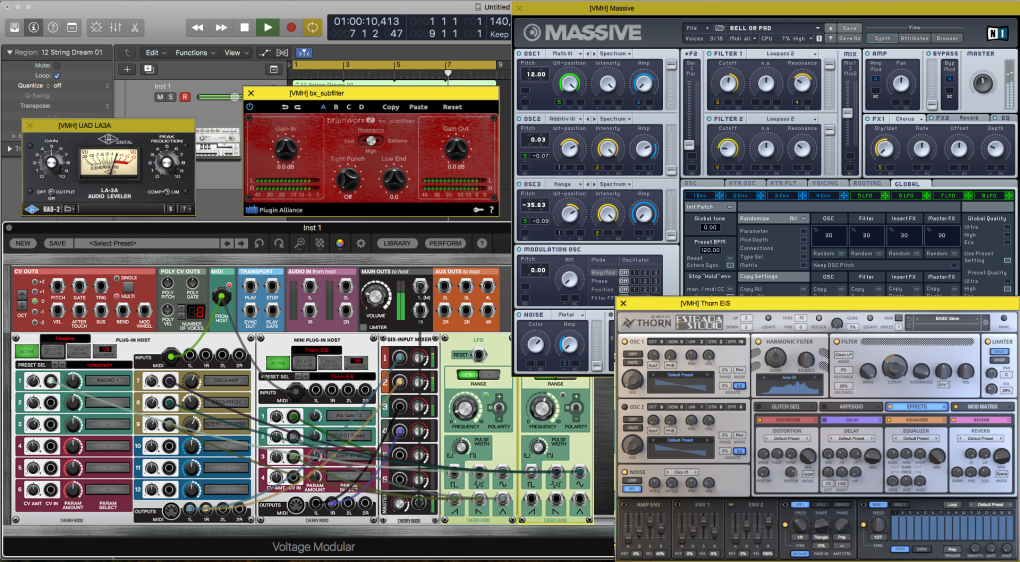Viewport: 1020px width, 562px height.
Task: Open the Select Preset field in Voltage Modular
Action: [x=146, y=243]
